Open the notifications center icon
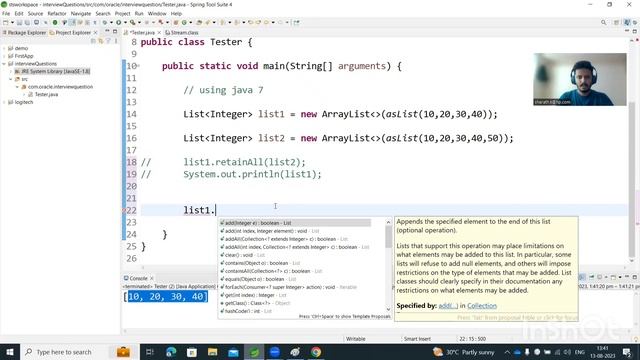This screenshot has height=360, width=640. click(627, 352)
